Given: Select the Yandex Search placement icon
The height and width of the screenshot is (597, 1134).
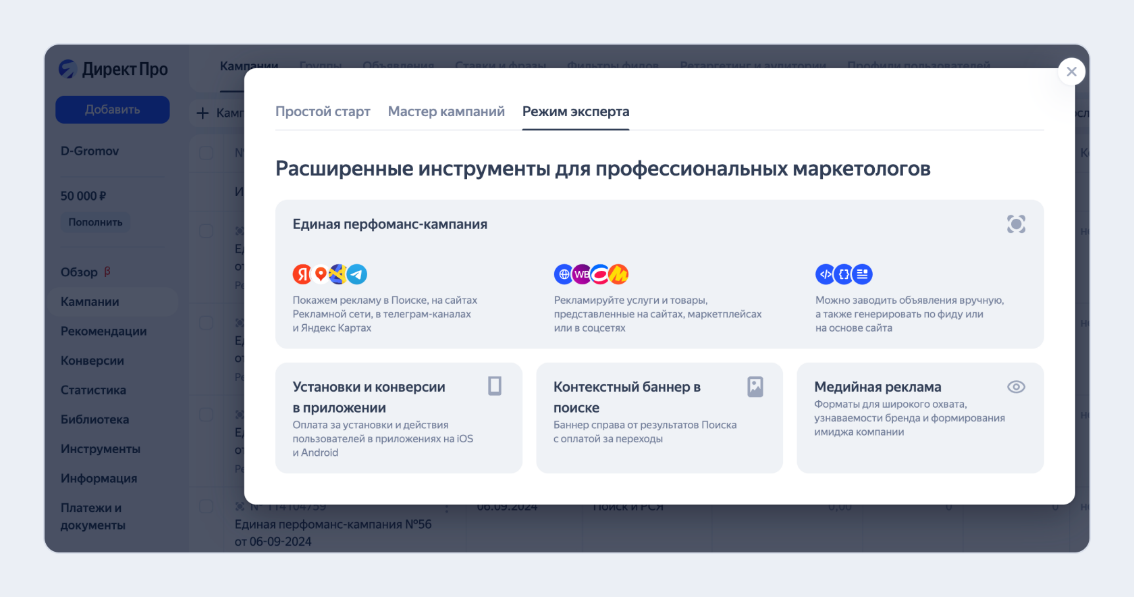Looking at the screenshot, I should [300, 274].
